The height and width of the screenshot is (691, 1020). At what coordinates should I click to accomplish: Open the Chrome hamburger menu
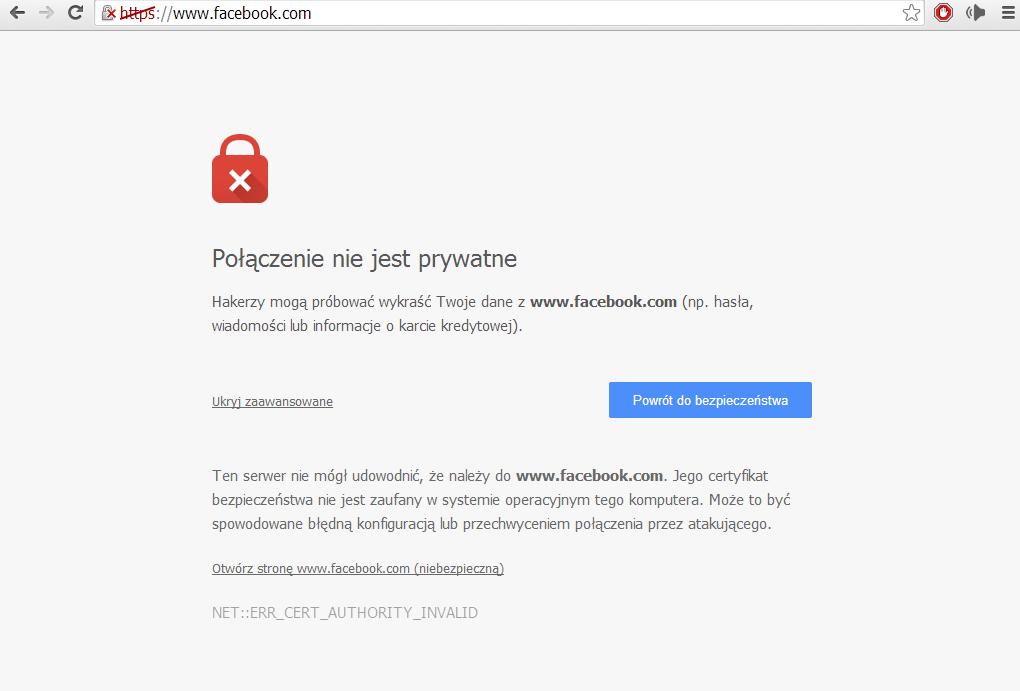tap(1008, 13)
